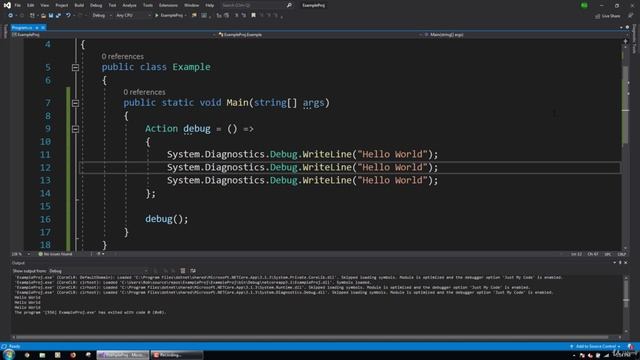Image resolution: width=640 pixels, height=360 pixels.
Task: Click the Save file icon
Action: click(x=51, y=16)
